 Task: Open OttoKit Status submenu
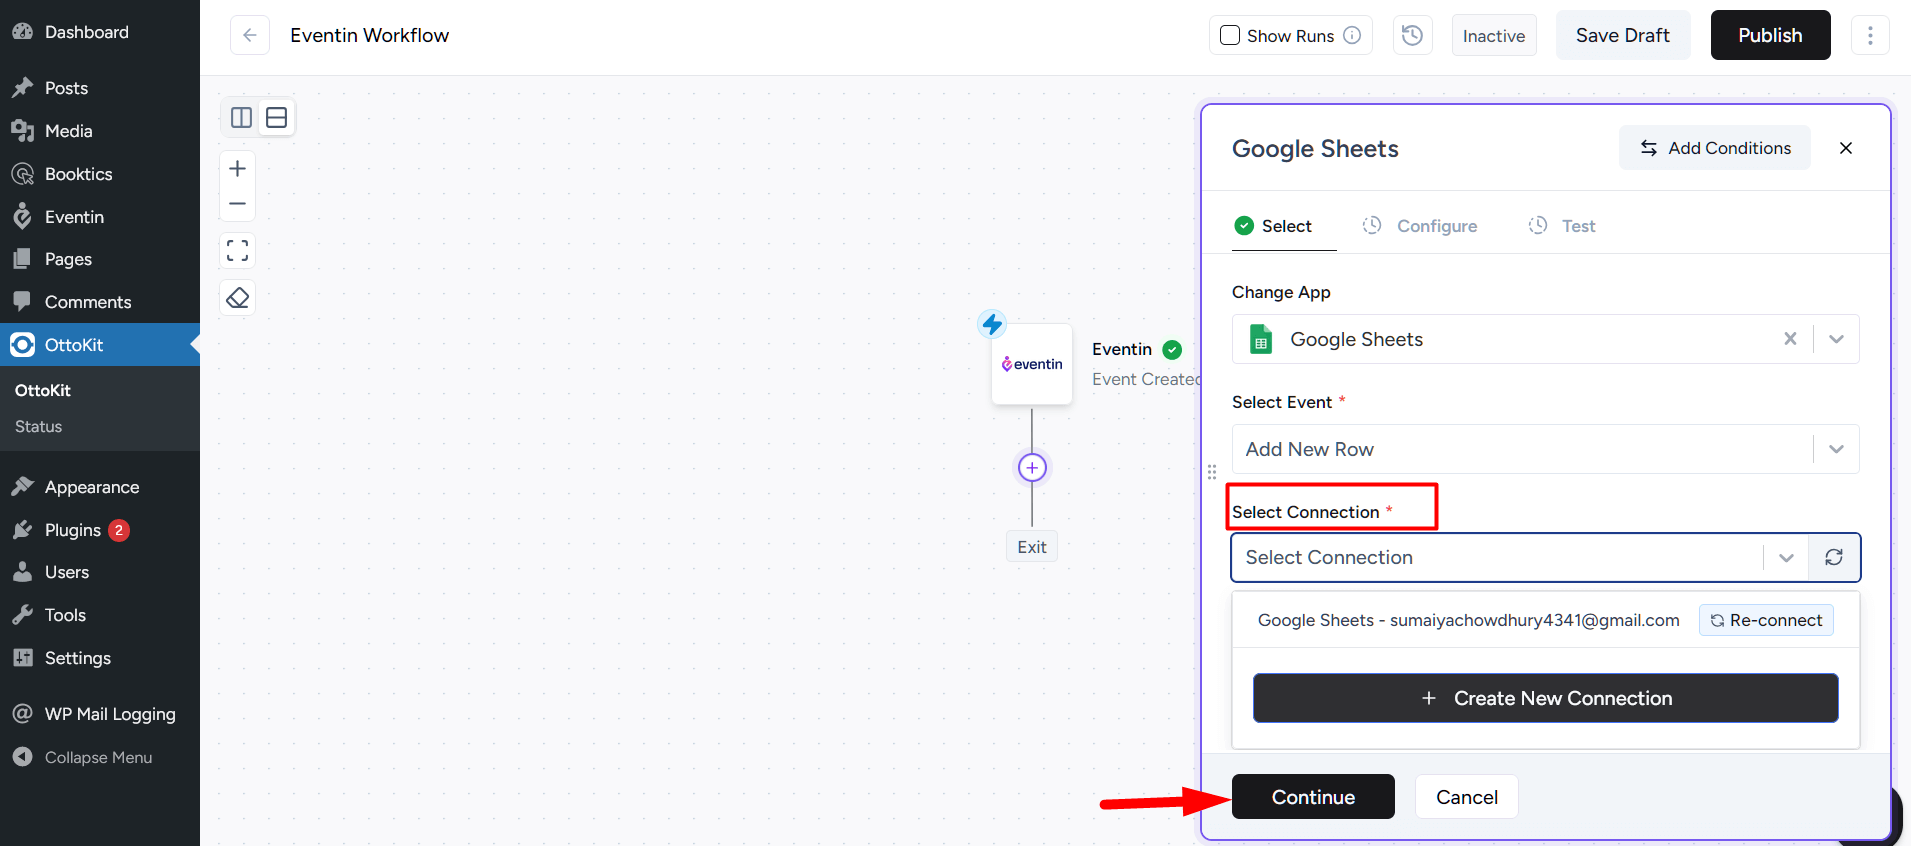coord(39,426)
